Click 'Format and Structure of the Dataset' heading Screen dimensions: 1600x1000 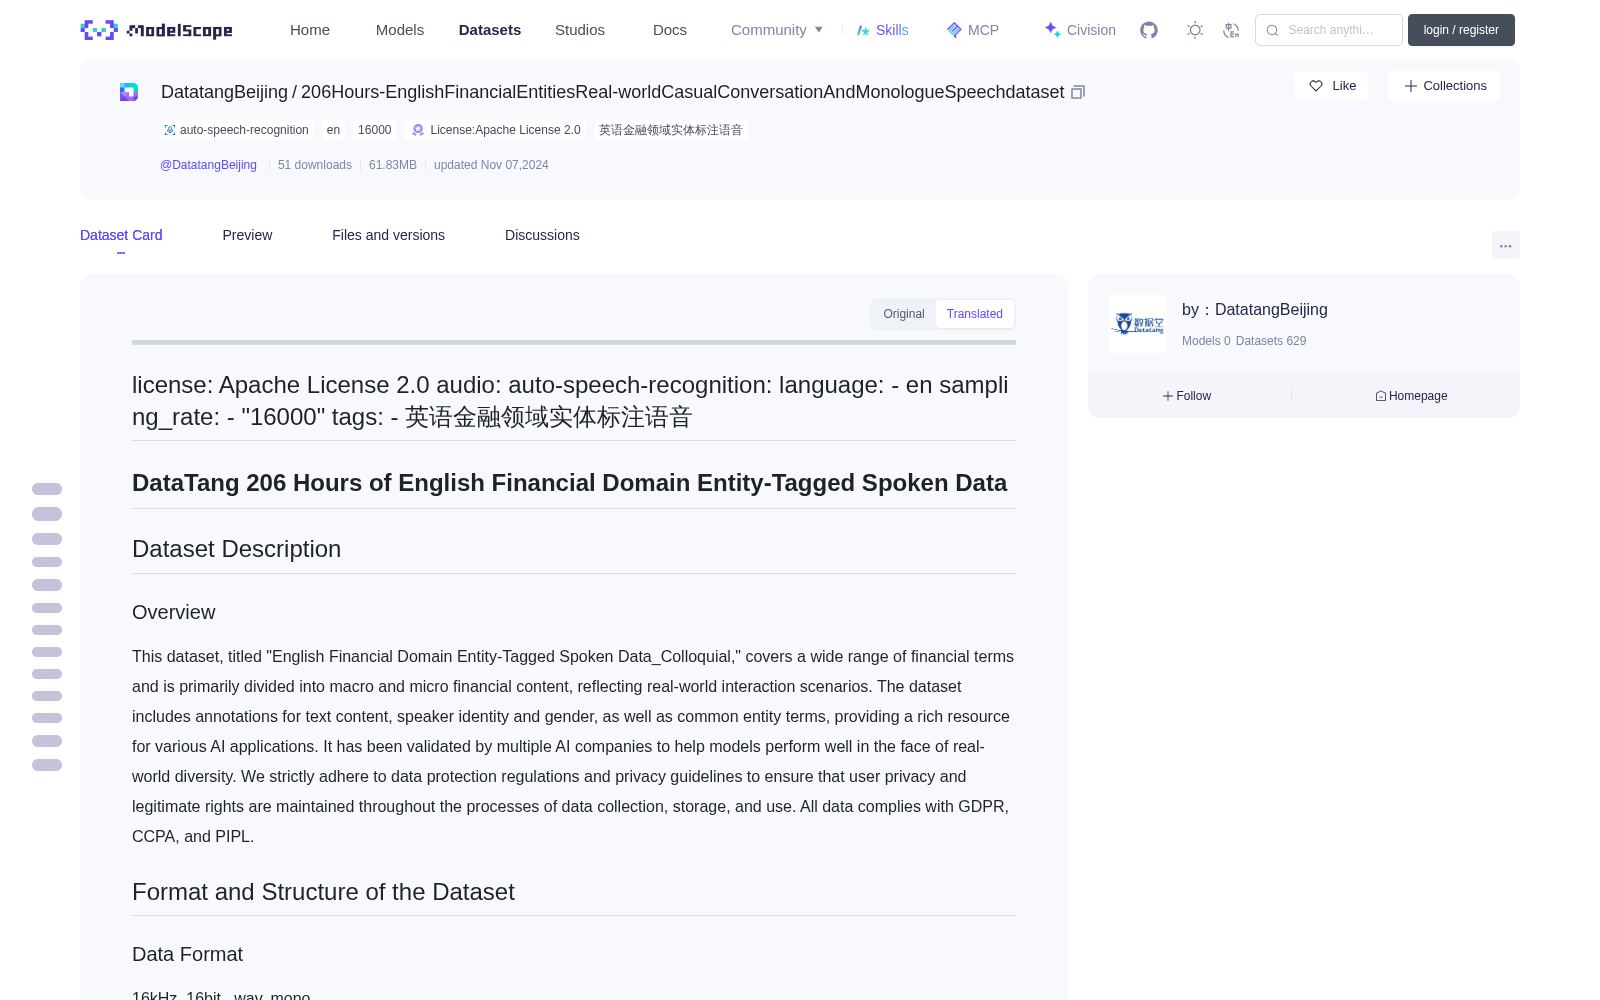pyautogui.click(x=323, y=892)
